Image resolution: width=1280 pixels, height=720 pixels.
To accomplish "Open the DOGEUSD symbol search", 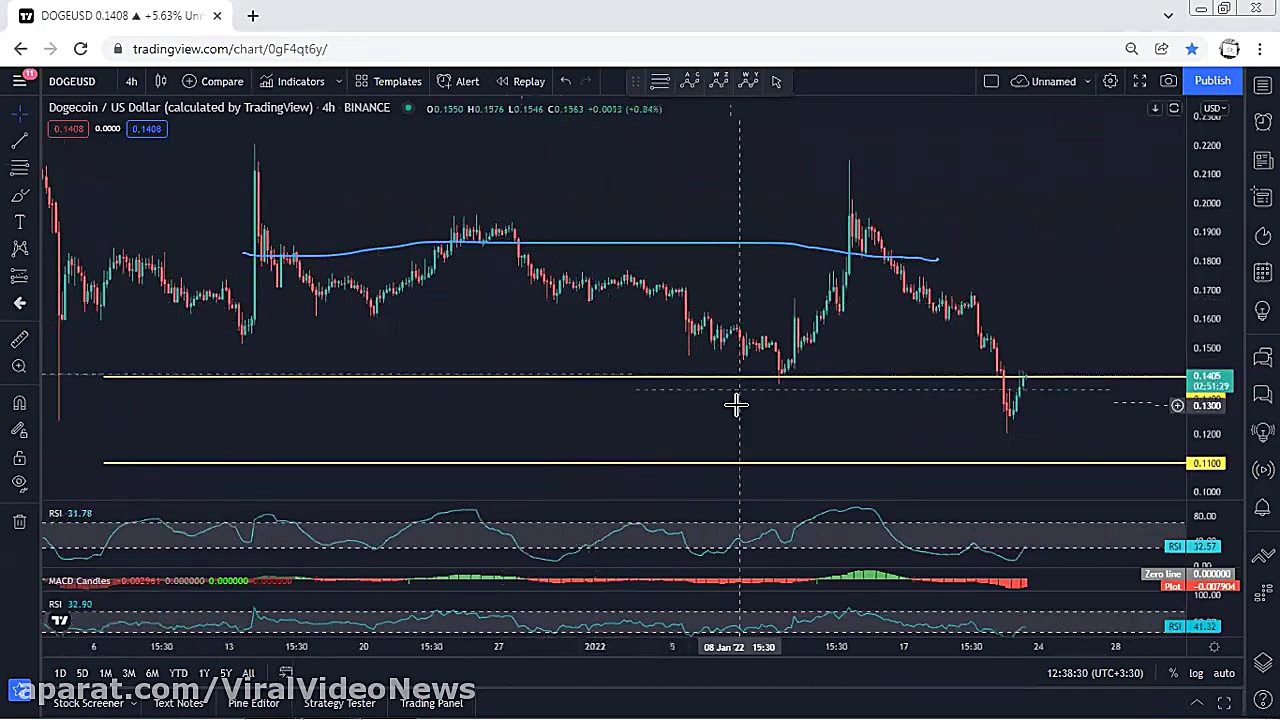I will (72, 81).
